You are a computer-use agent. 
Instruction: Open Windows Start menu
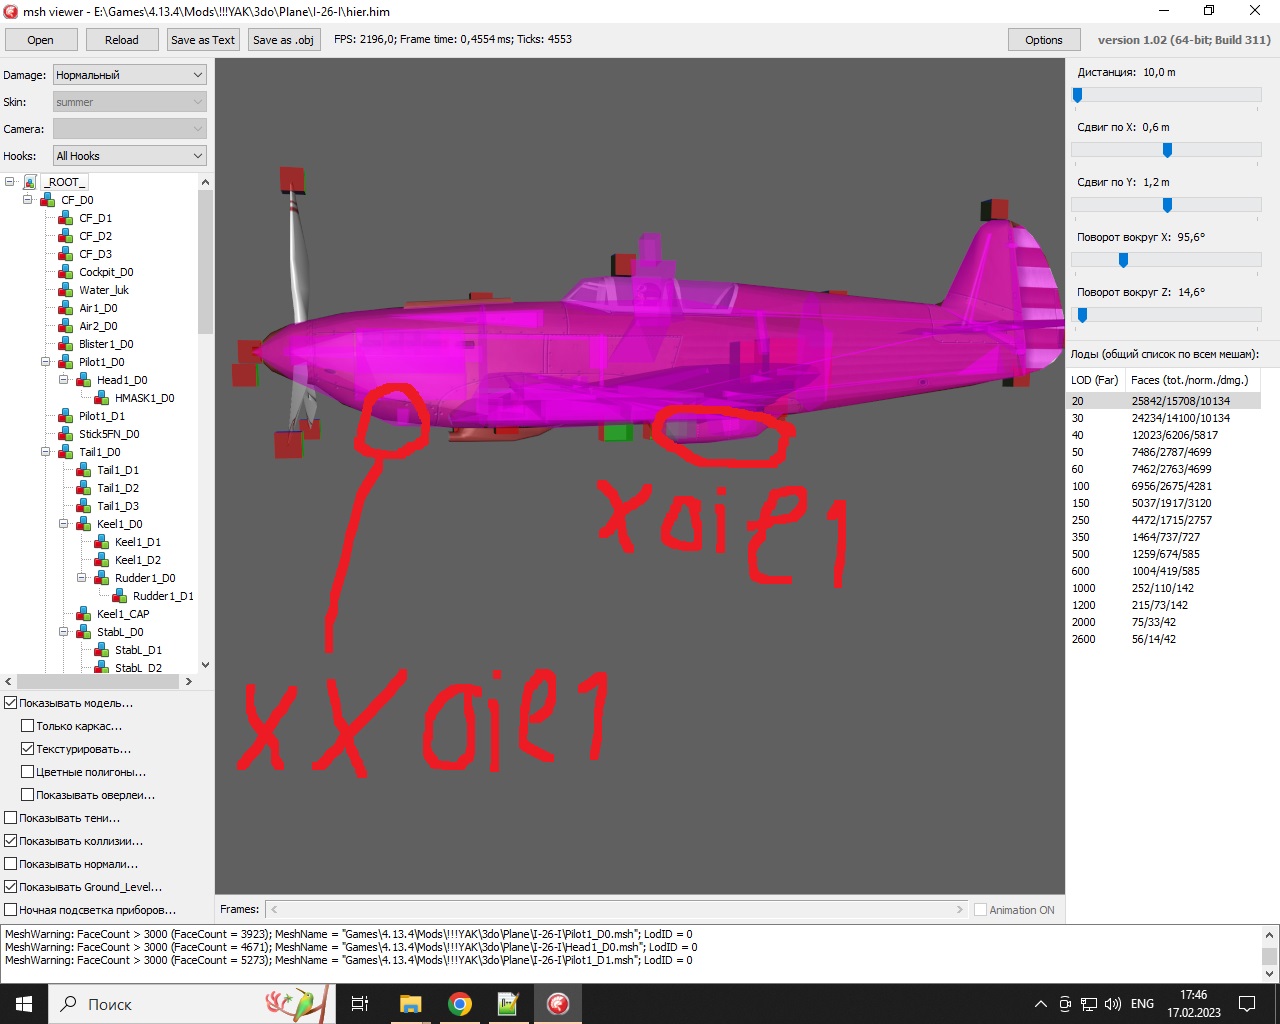pyautogui.click(x=24, y=1004)
